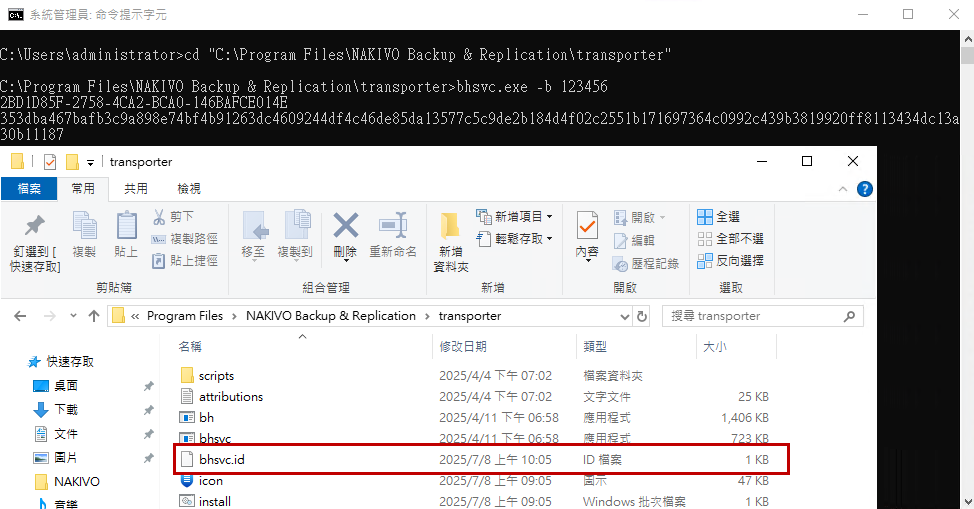Refresh the transporter folder view
The width and height of the screenshot is (974, 509).
pyautogui.click(x=642, y=316)
